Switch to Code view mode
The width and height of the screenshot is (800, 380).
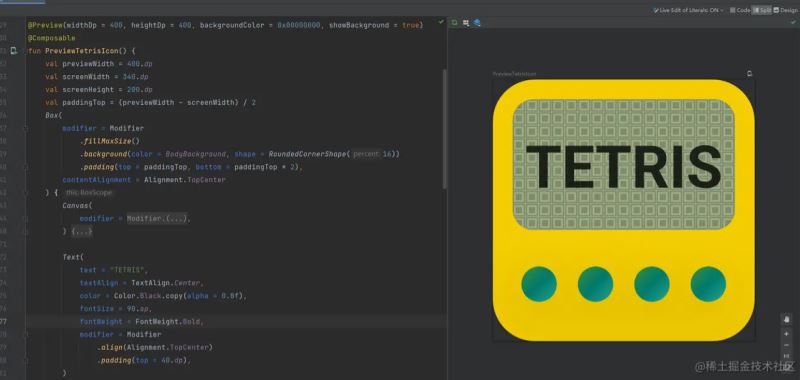tap(740, 10)
